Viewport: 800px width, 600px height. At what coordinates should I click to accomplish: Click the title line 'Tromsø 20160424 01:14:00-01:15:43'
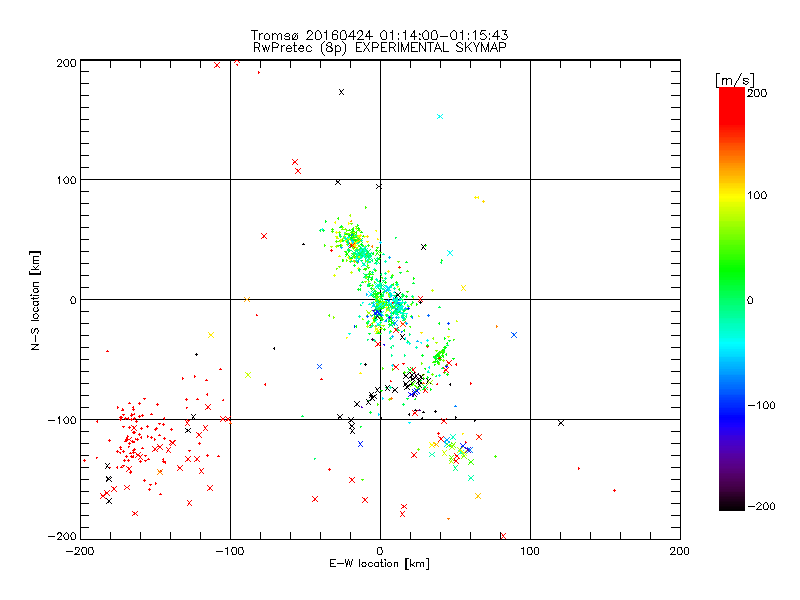coord(379,35)
